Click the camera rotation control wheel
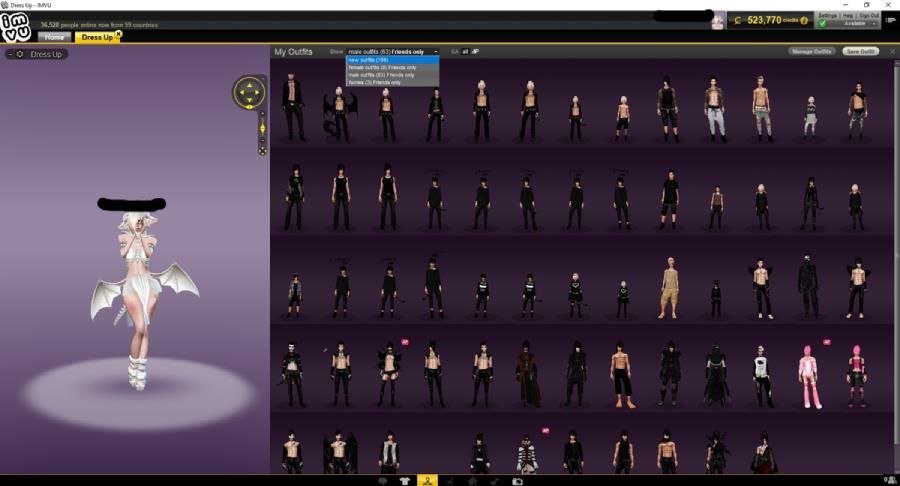This screenshot has height=486, width=900. pos(248,93)
